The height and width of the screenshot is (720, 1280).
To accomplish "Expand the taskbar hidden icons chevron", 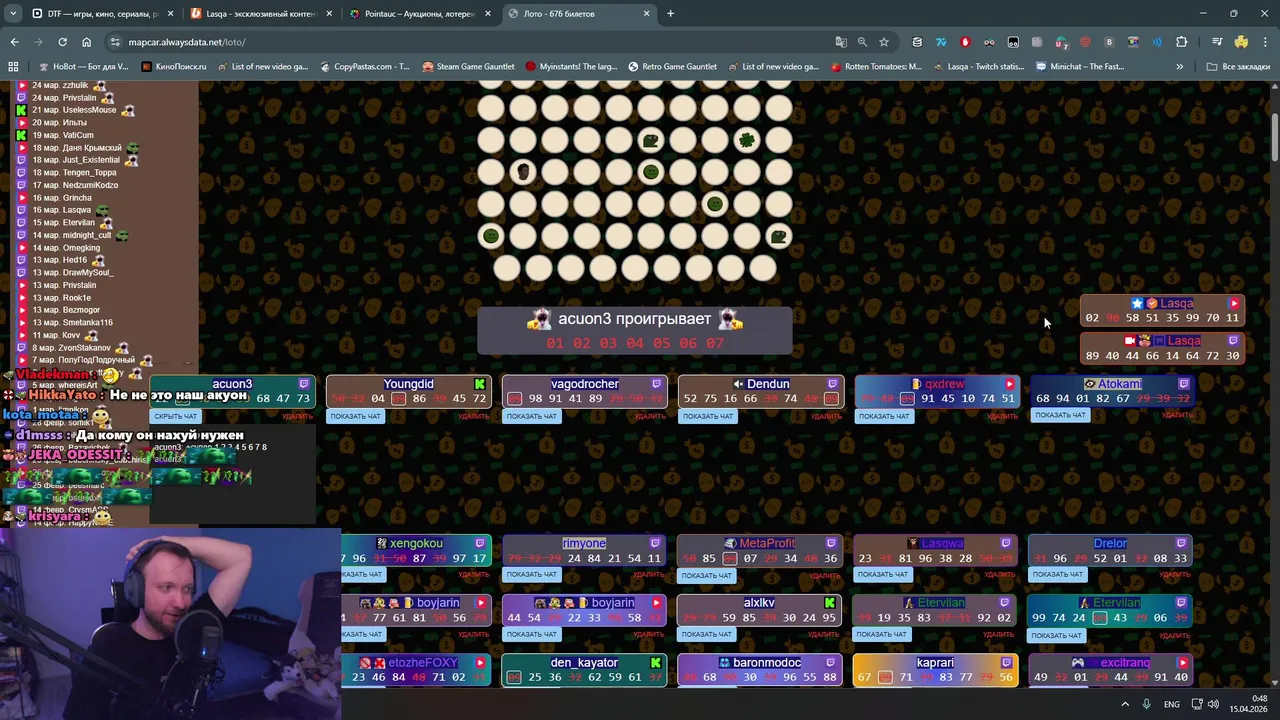I will [x=1124, y=704].
